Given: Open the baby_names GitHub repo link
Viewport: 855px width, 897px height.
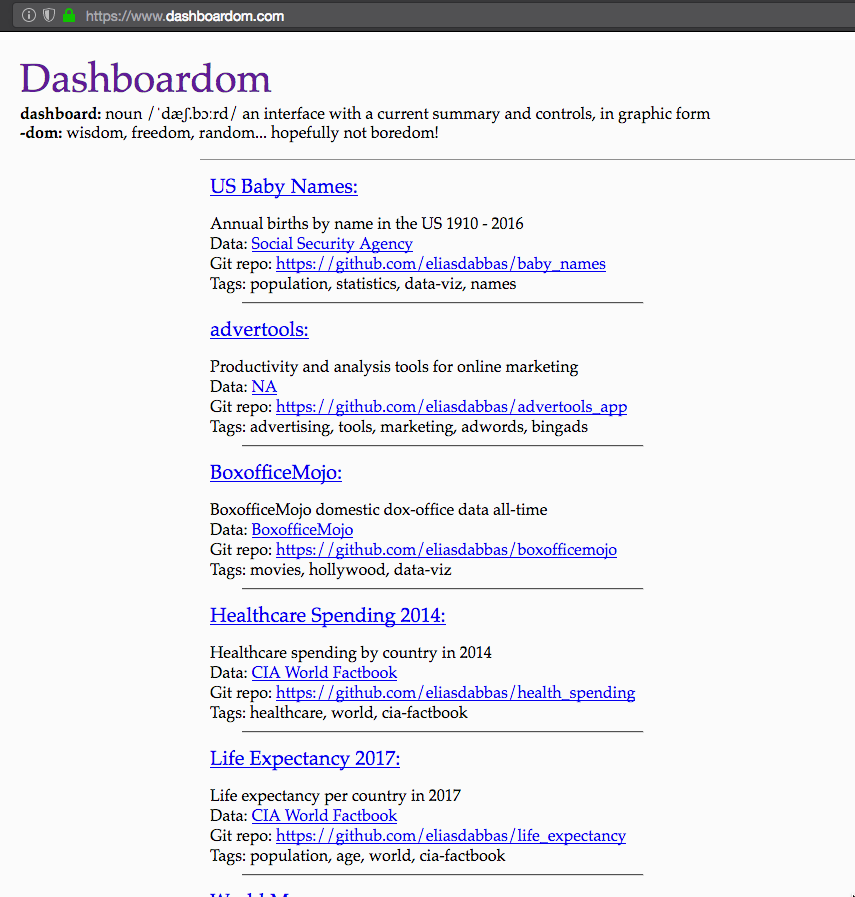Looking at the screenshot, I should (440, 264).
